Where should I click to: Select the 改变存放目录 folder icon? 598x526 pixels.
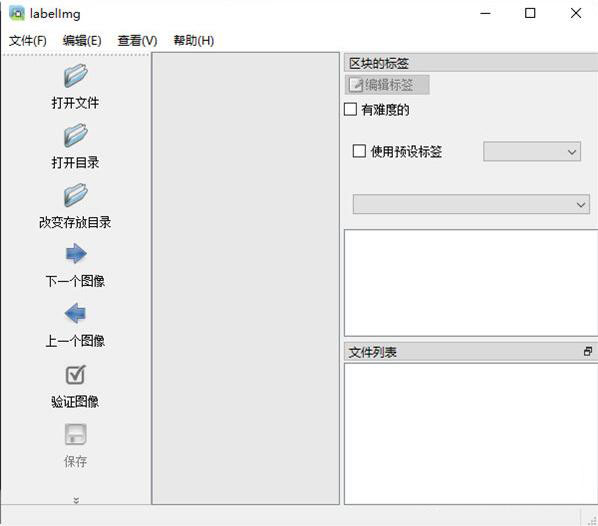tap(76, 195)
